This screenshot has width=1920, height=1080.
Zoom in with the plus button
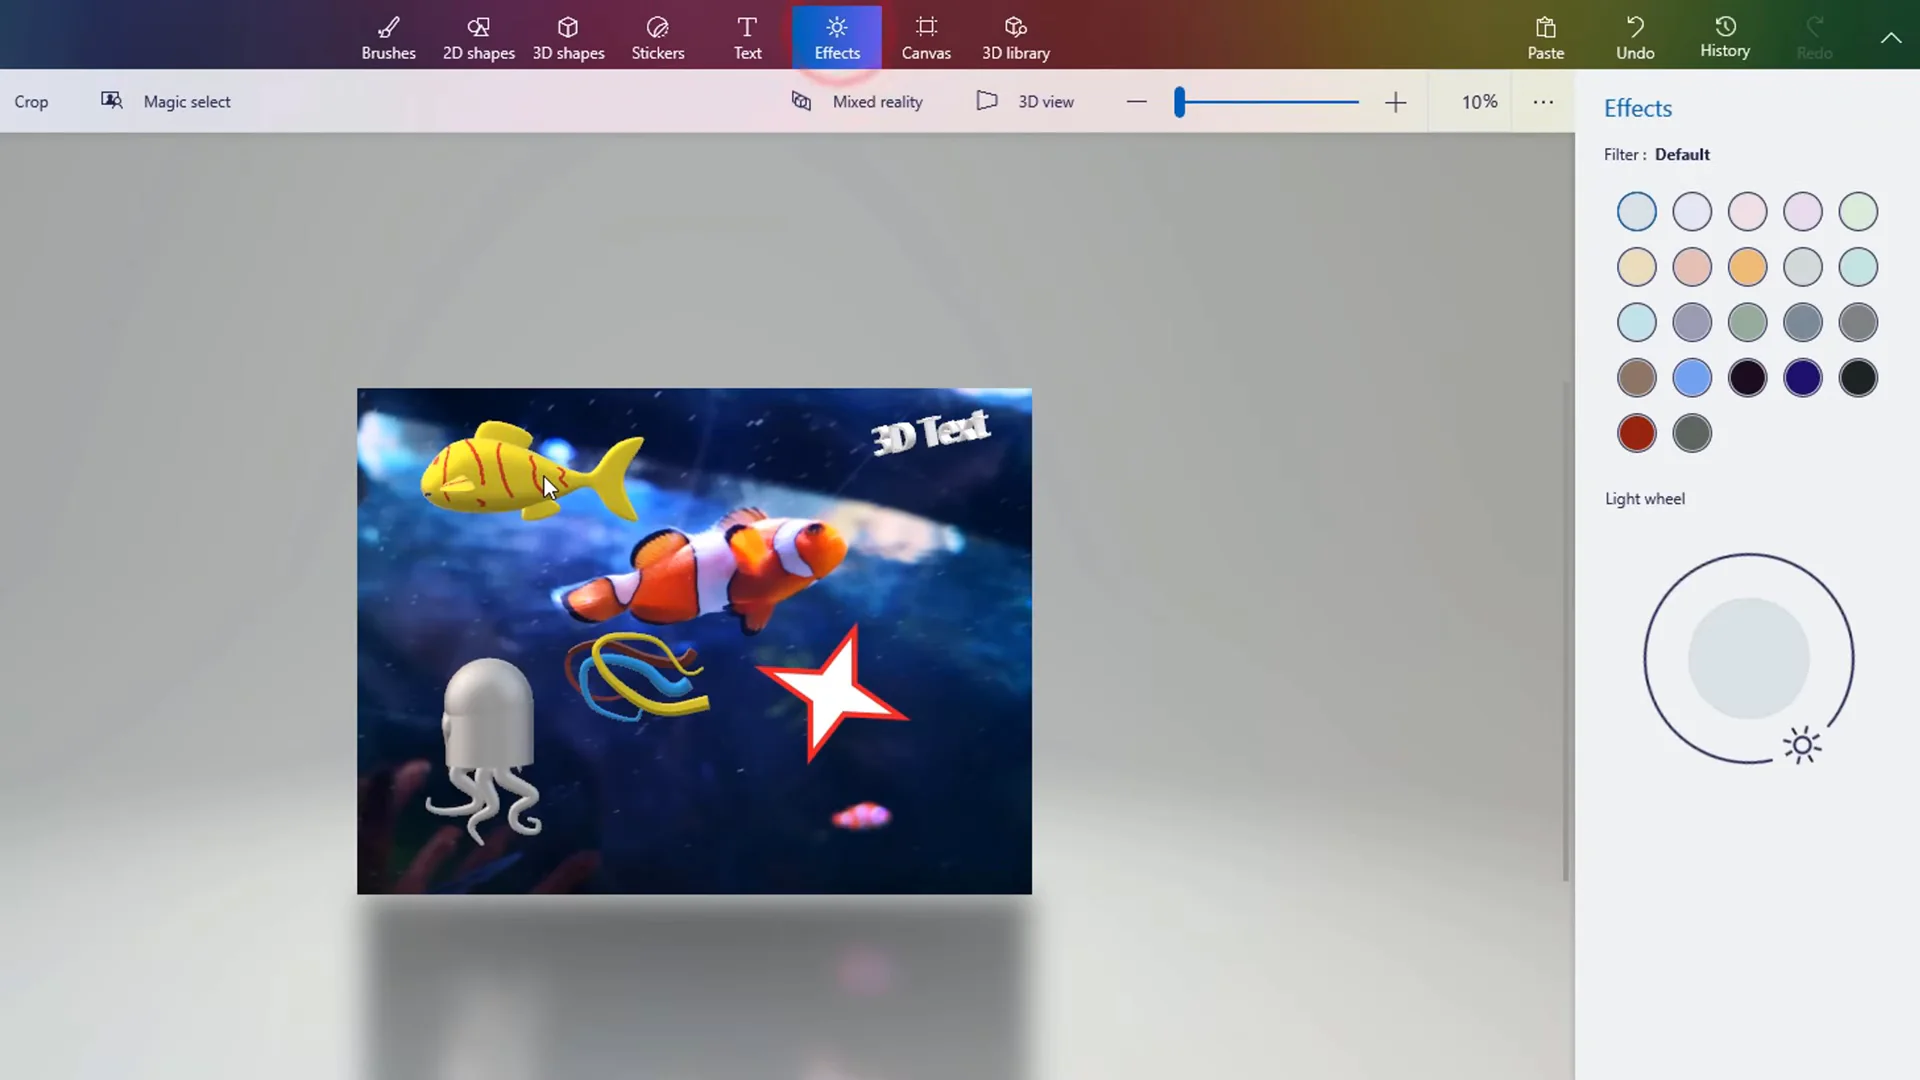[x=1395, y=101]
